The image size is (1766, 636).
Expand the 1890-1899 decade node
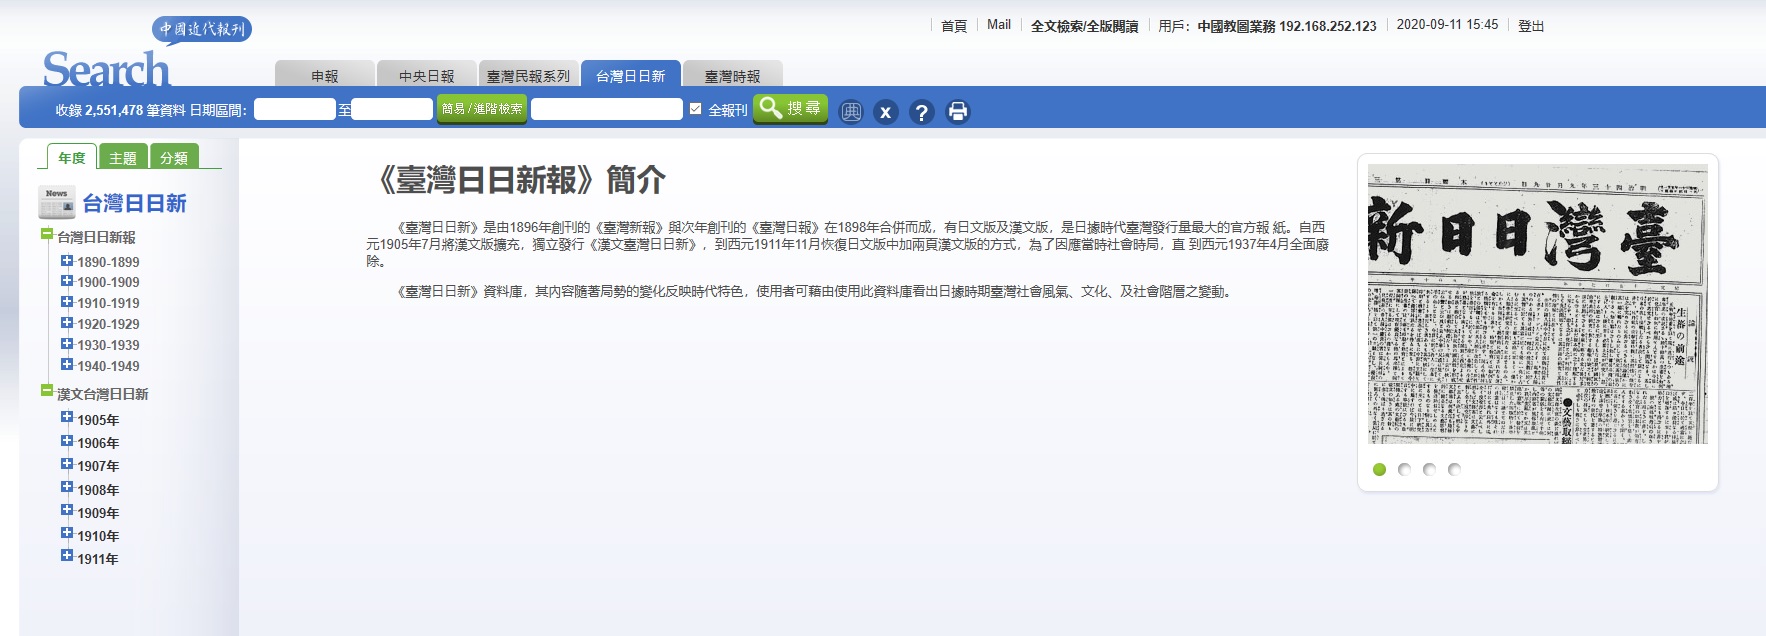[x=67, y=261]
